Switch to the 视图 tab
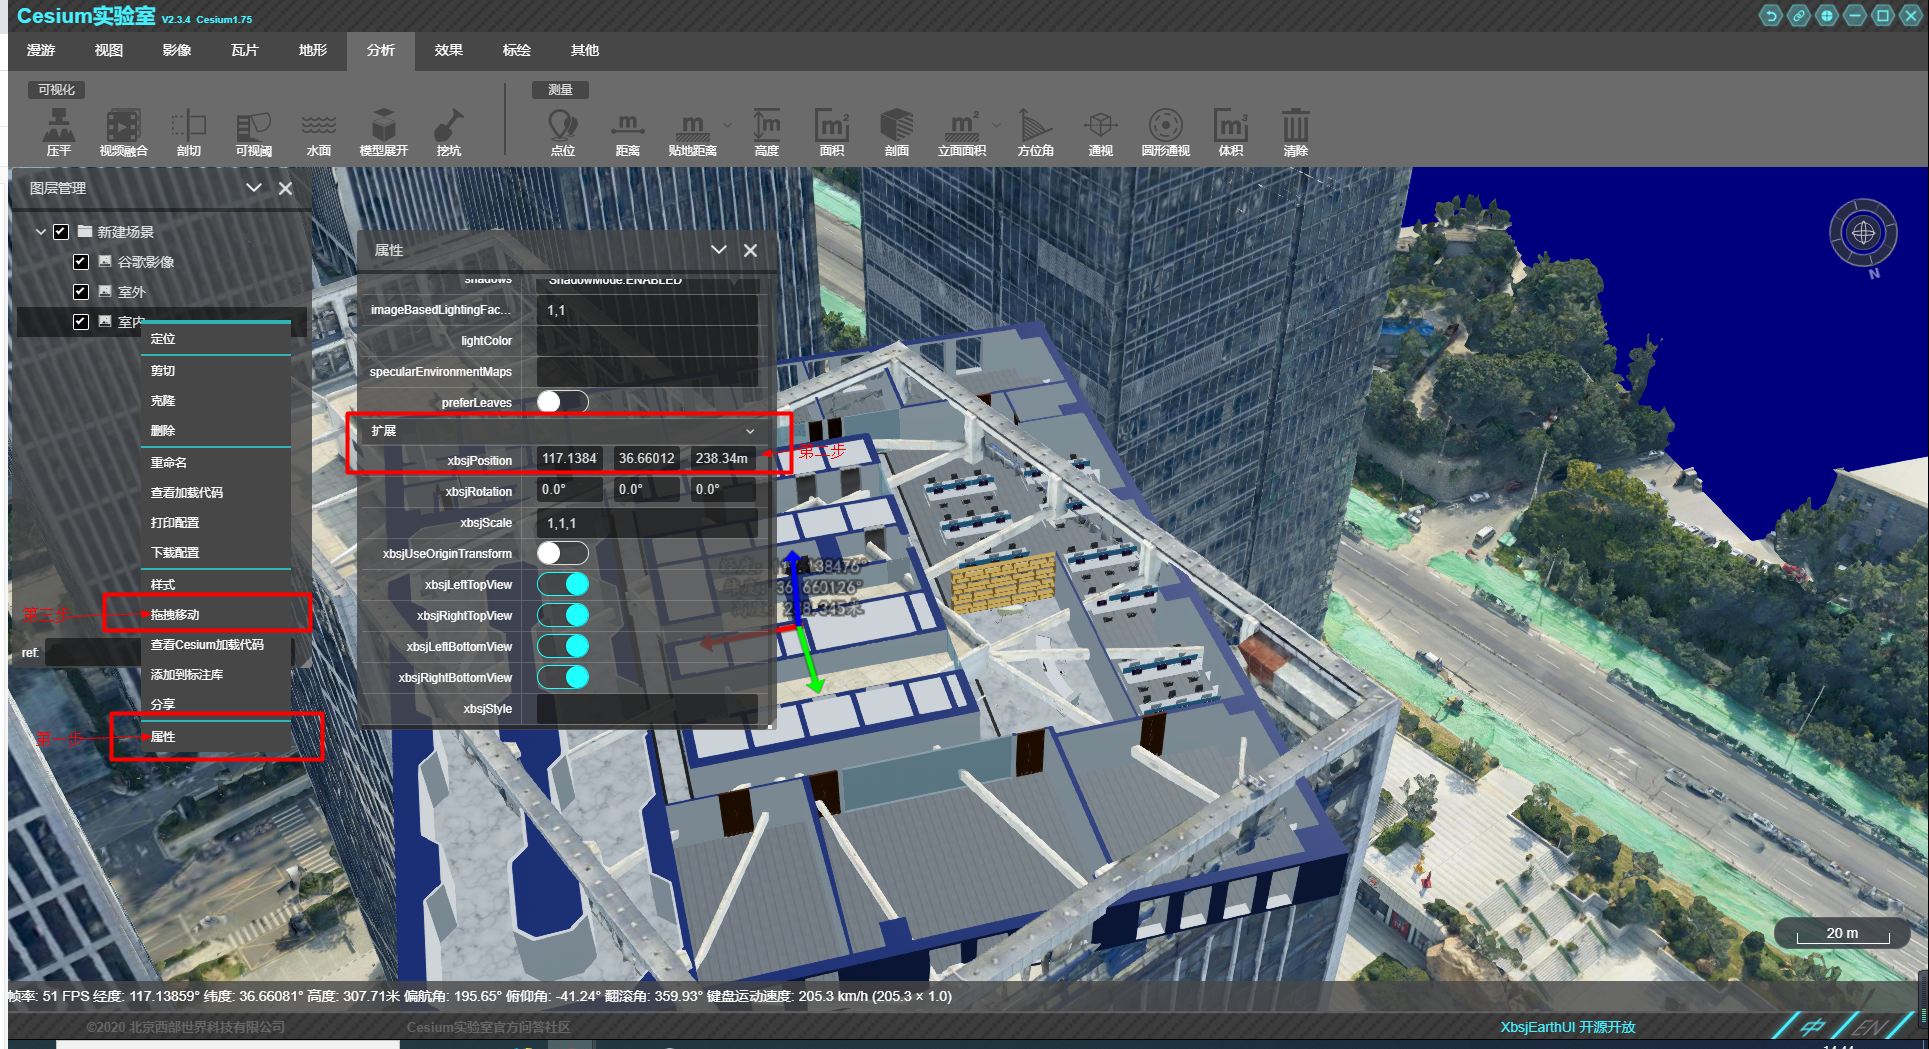This screenshot has height=1049, width=1929. click(109, 50)
